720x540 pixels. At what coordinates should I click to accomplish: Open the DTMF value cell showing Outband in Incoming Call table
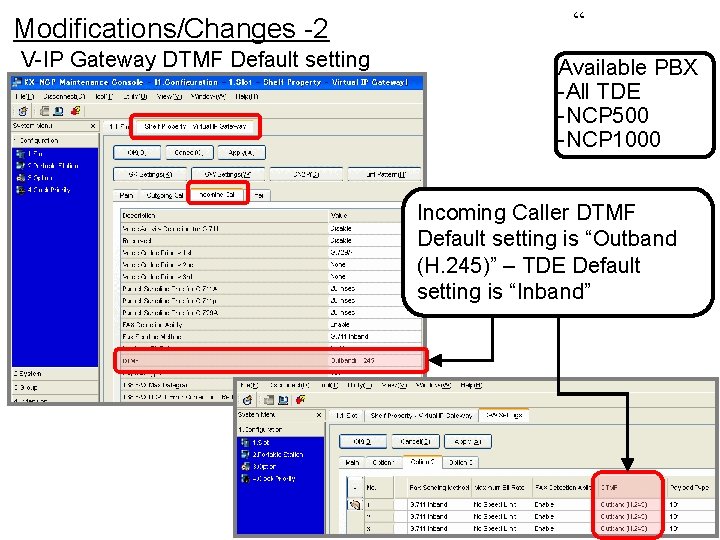pyautogui.click(x=375, y=361)
